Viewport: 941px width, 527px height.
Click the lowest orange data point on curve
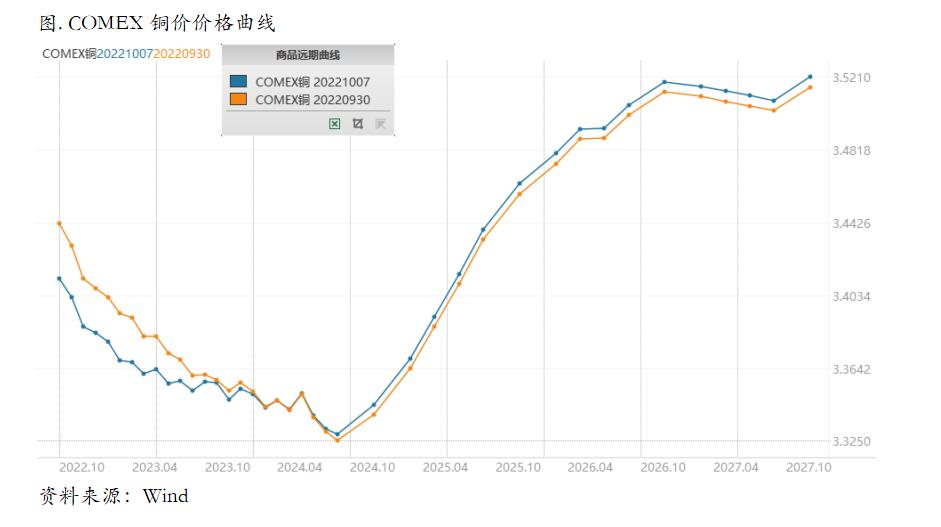click(x=337, y=440)
